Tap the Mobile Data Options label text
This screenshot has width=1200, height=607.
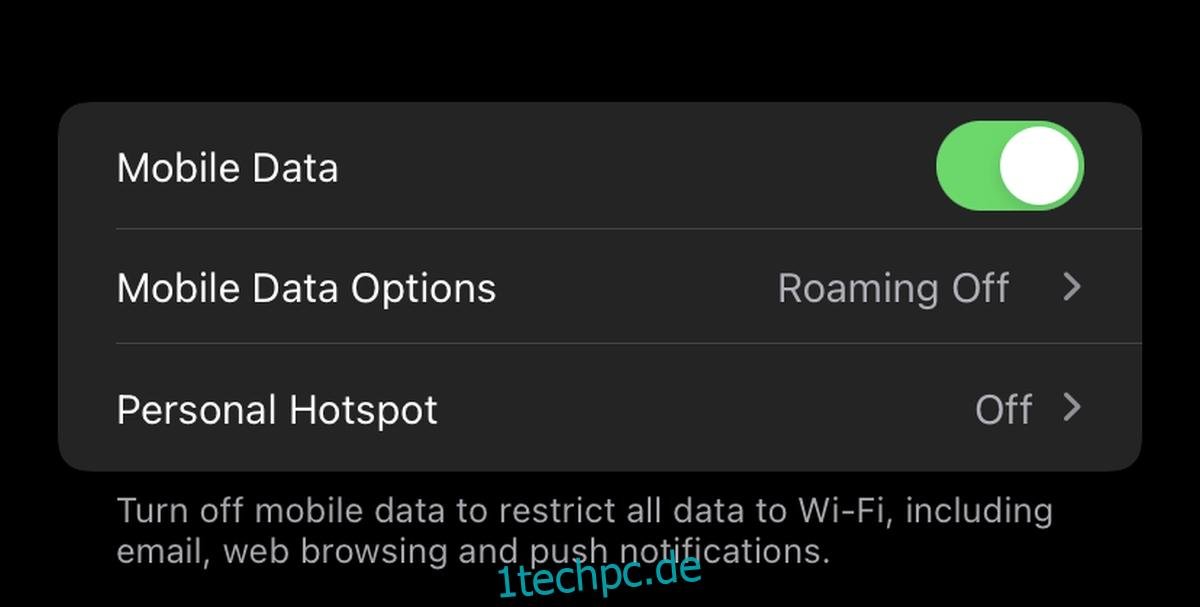tap(306, 288)
